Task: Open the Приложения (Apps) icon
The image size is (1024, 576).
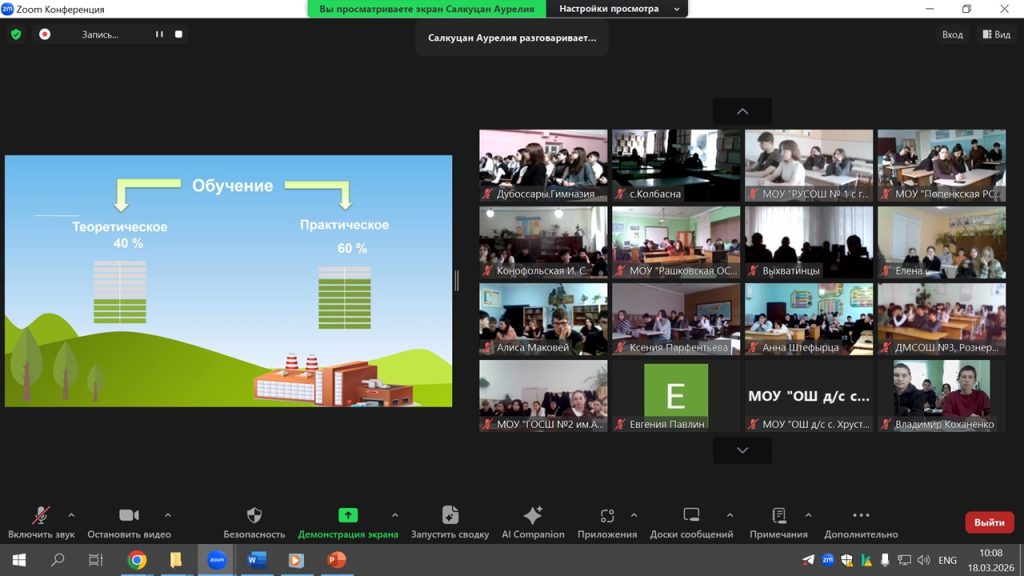Action: 606,515
